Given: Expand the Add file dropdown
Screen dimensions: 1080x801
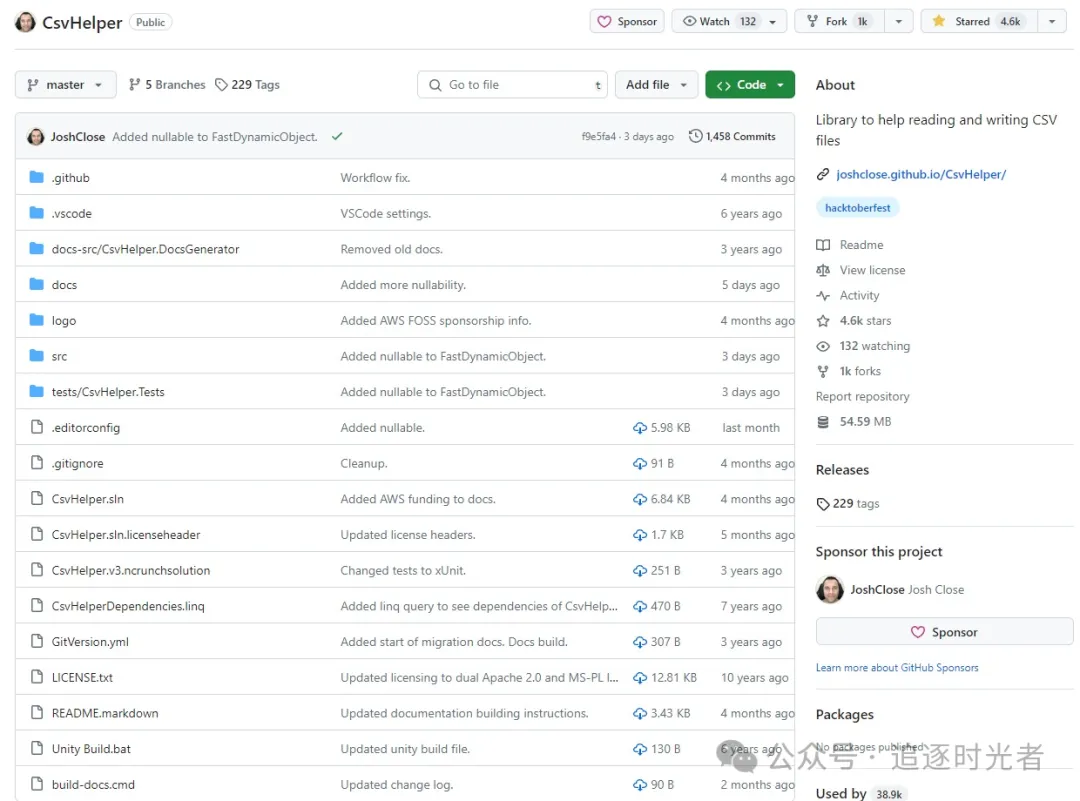Looking at the screenshot, I should pyautogui.click(x=656, y=85).
